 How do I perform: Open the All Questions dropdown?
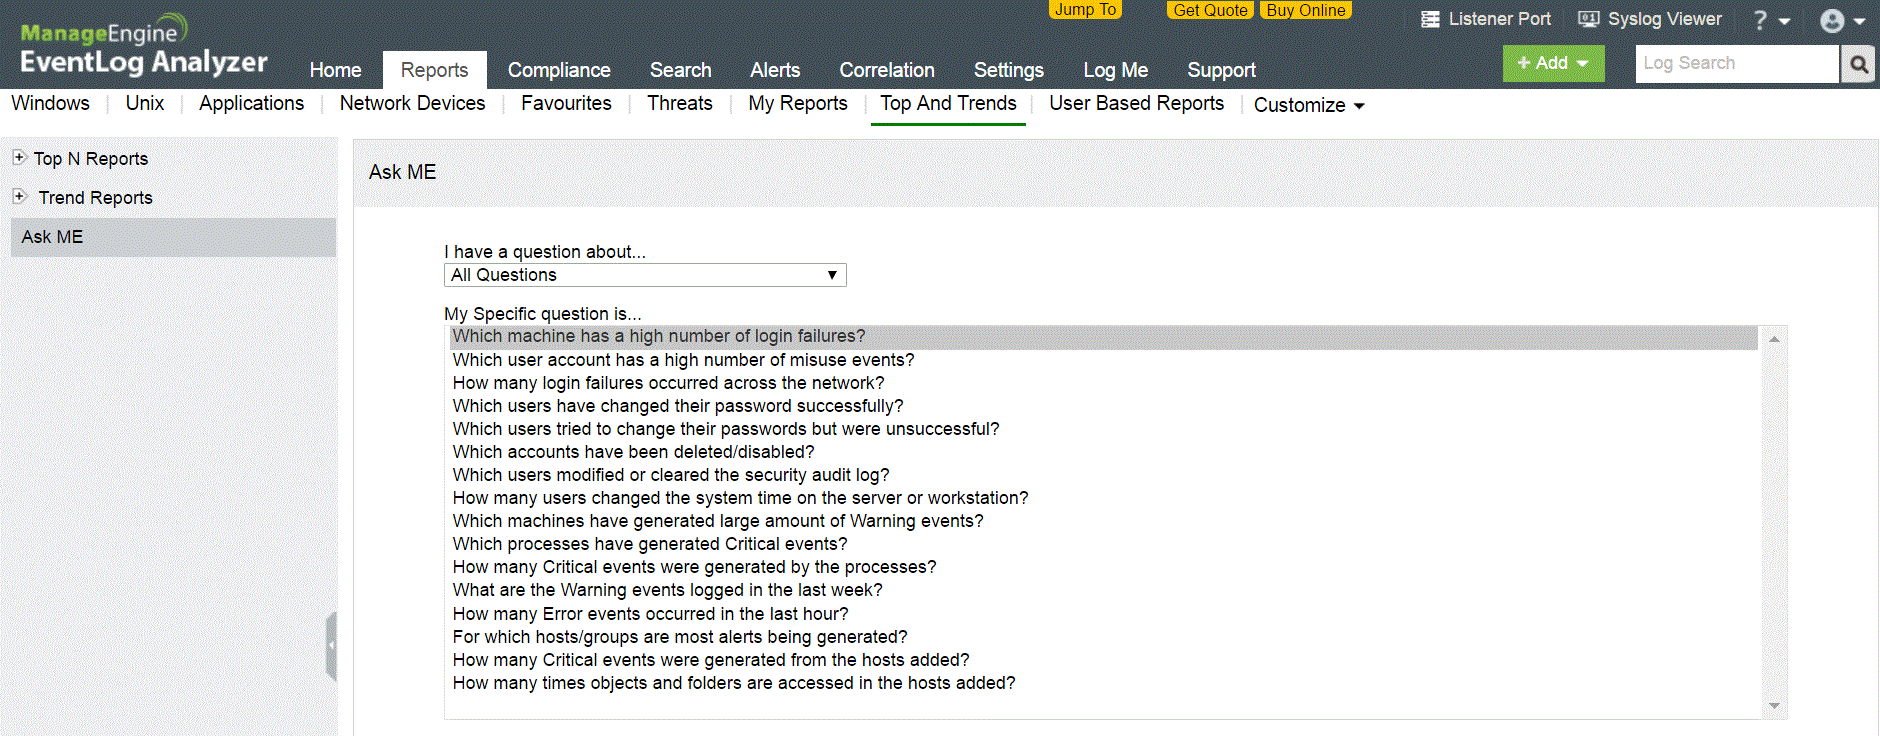(x=645, y=275)
